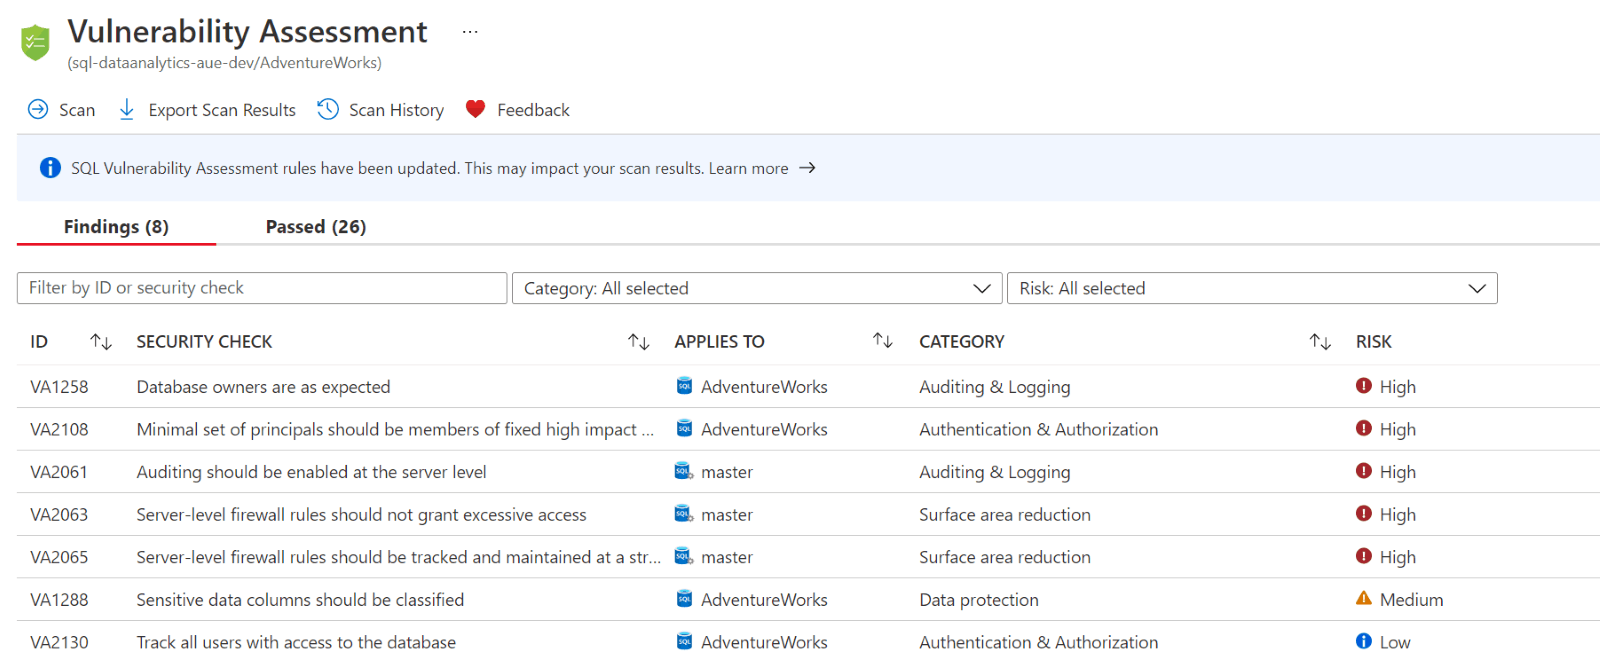Screen dimensions: 1600x661
Task: Switch to the Passed (26) tab
Action: click(316, 227)
